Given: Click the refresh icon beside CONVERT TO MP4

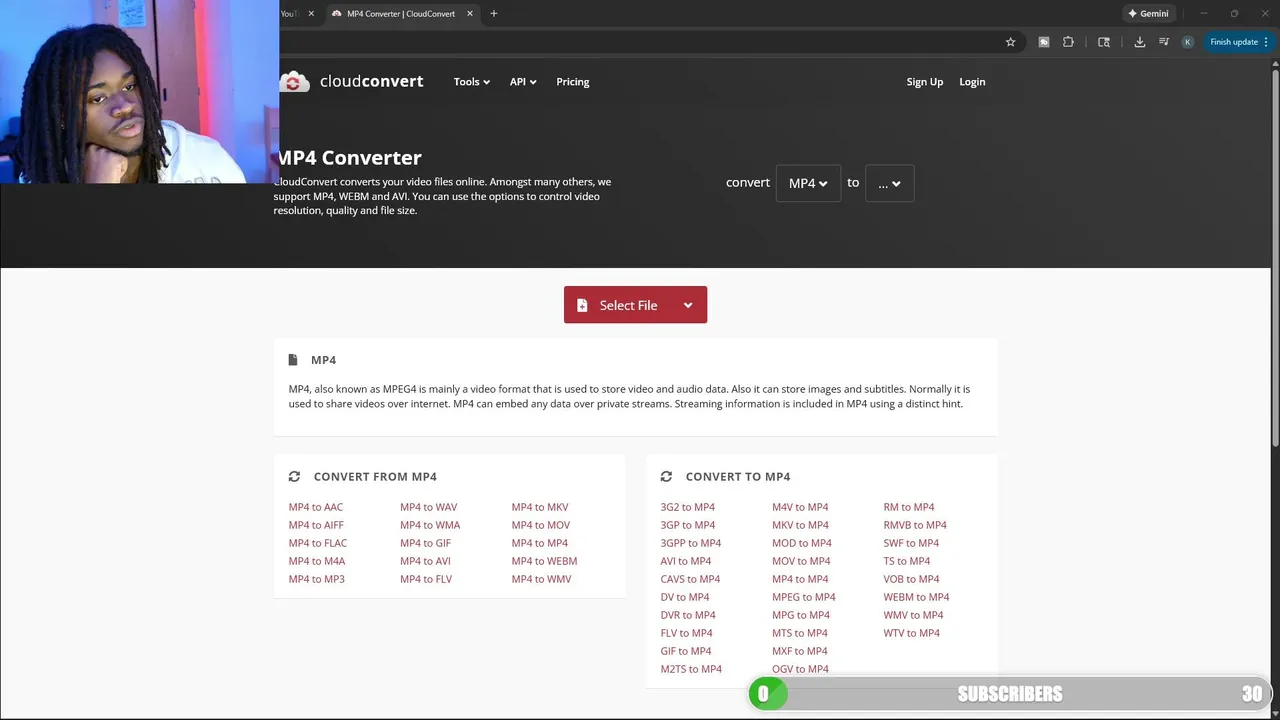Looking at the screenshot, I should point(666,477).
